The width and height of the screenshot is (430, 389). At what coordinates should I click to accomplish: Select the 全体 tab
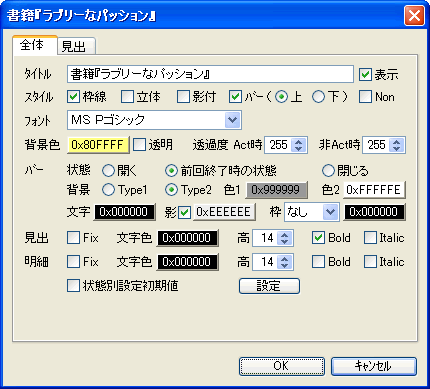35,45
